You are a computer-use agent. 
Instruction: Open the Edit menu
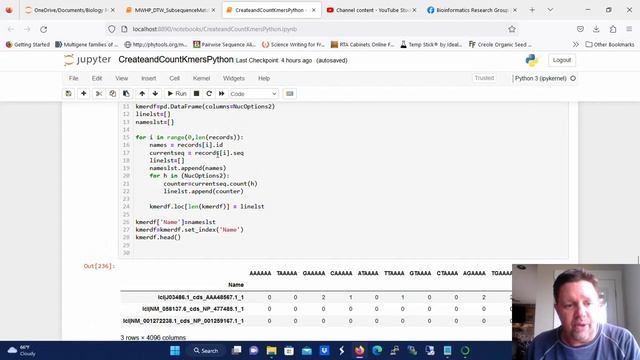tap(97, 78)
